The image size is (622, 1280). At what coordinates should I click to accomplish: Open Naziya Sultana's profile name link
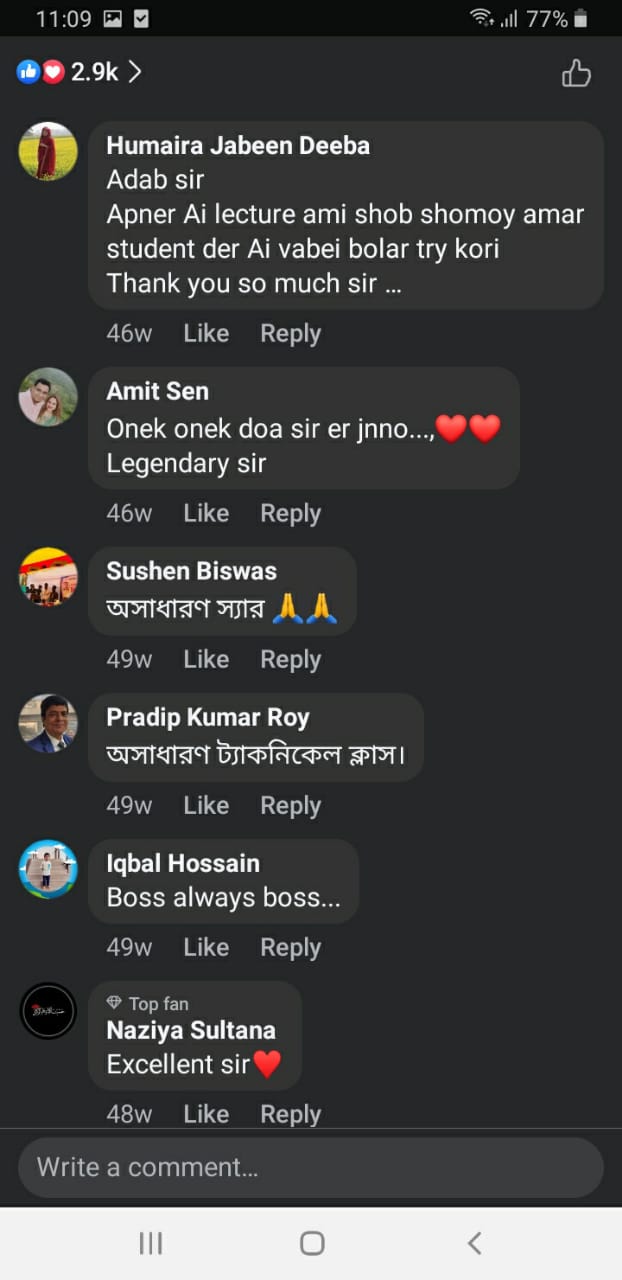tap(191, 1030)
